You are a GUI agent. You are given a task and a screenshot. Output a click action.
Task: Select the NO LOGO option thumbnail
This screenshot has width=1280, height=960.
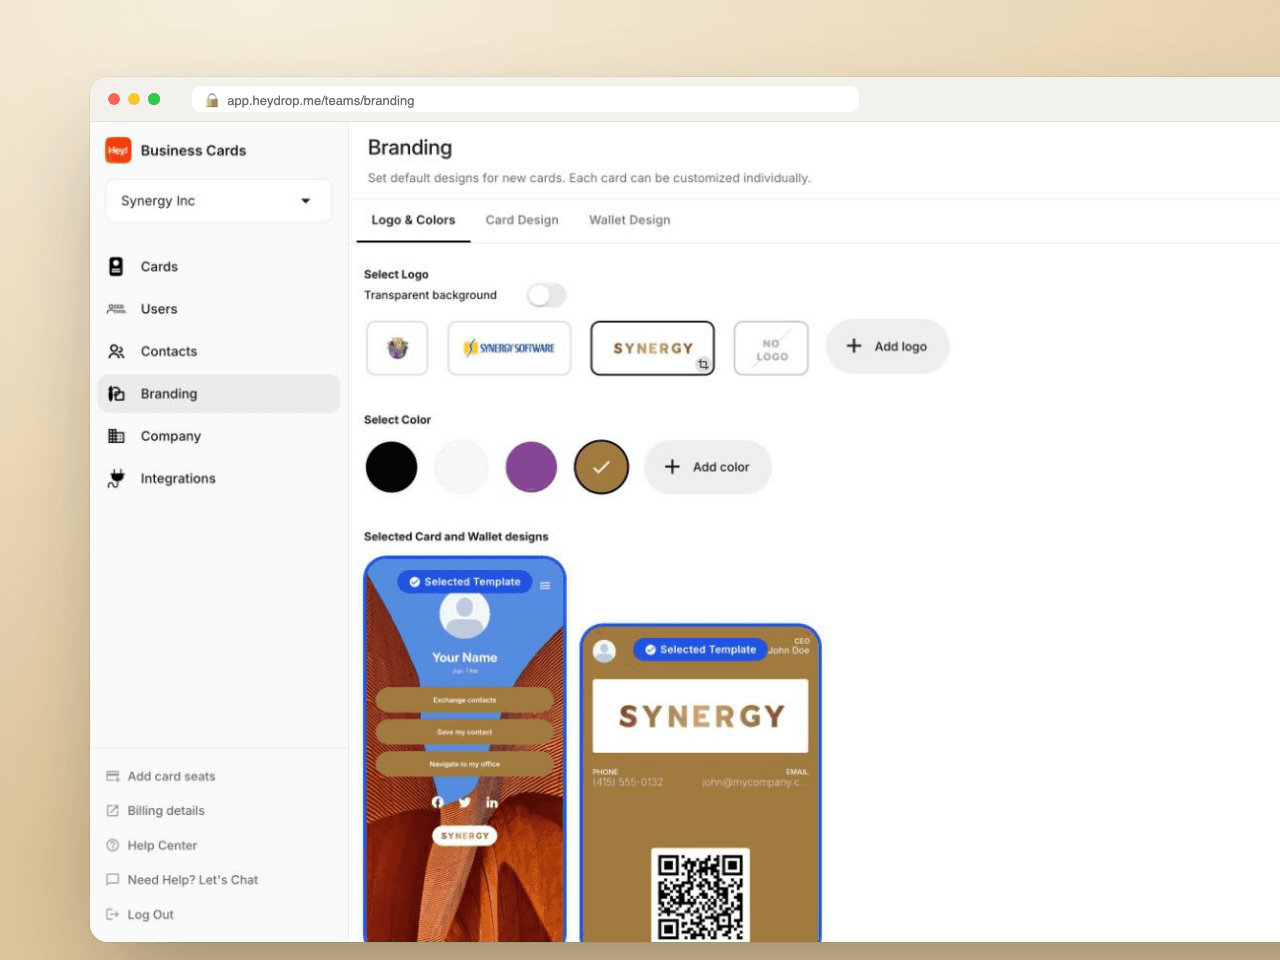(x=771, y=348)
